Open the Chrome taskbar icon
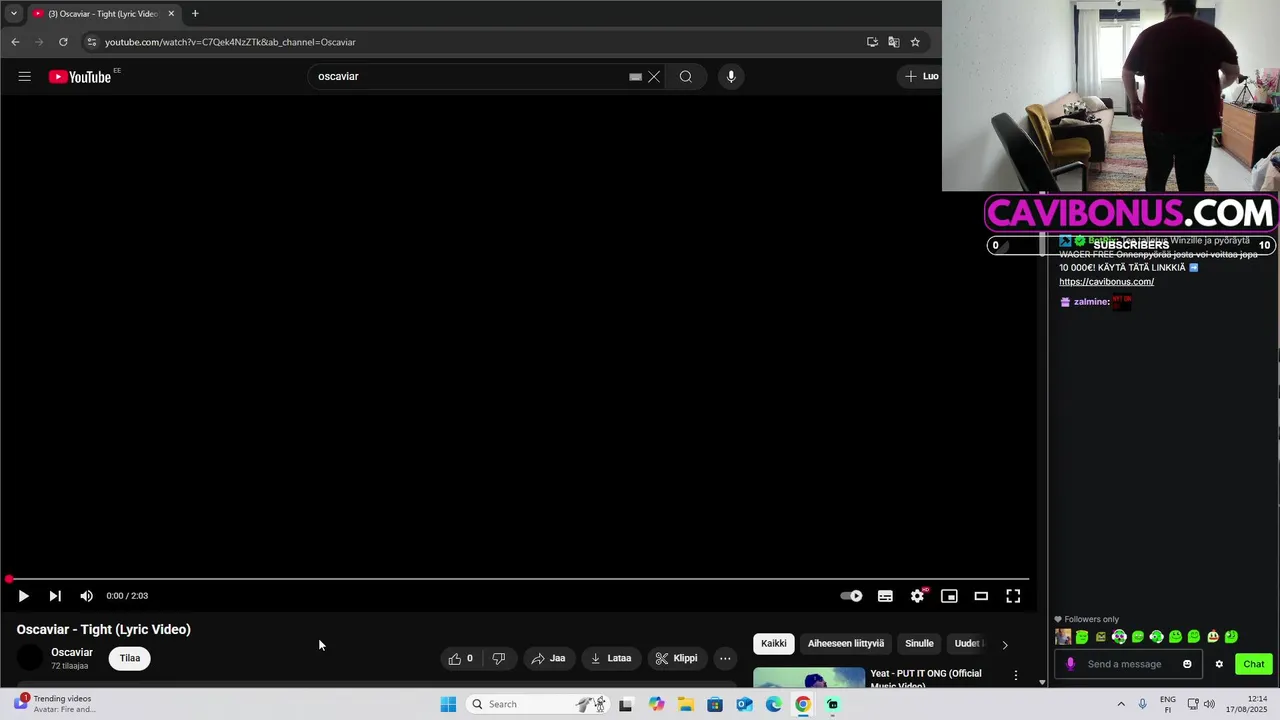The height and width of the screenshot is (720, 1280). [803, 704]
